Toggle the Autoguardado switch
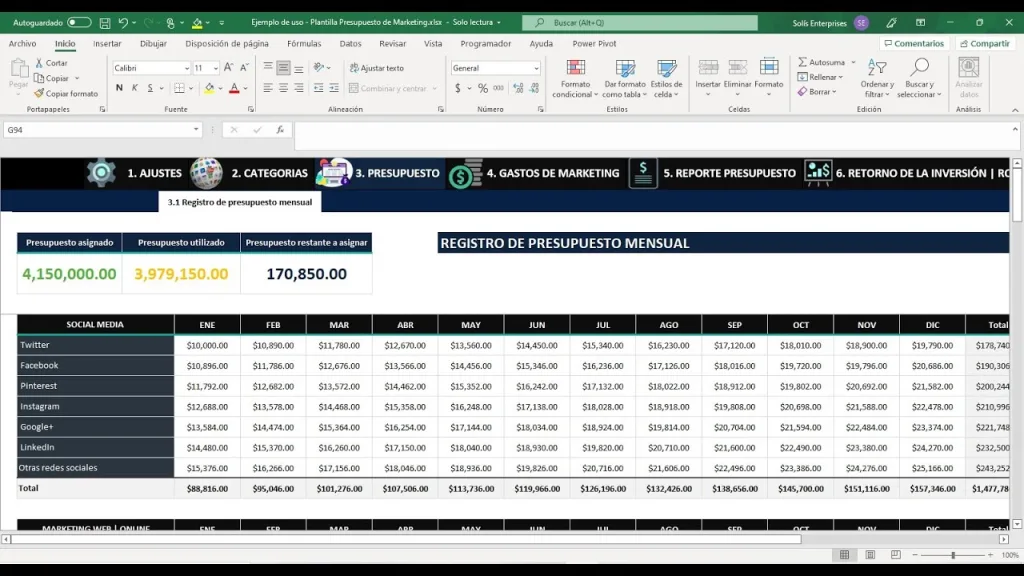 79,22
